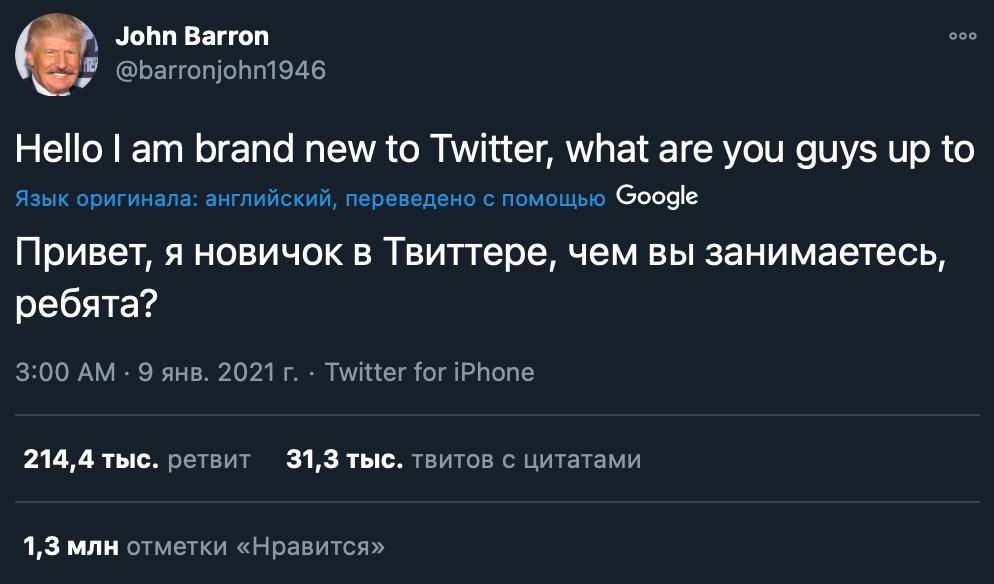Image resolution: width=994 pixels, height=584 pixels.
Task: Click the 1,3 млн likes count
Action: tap(70, 546)
